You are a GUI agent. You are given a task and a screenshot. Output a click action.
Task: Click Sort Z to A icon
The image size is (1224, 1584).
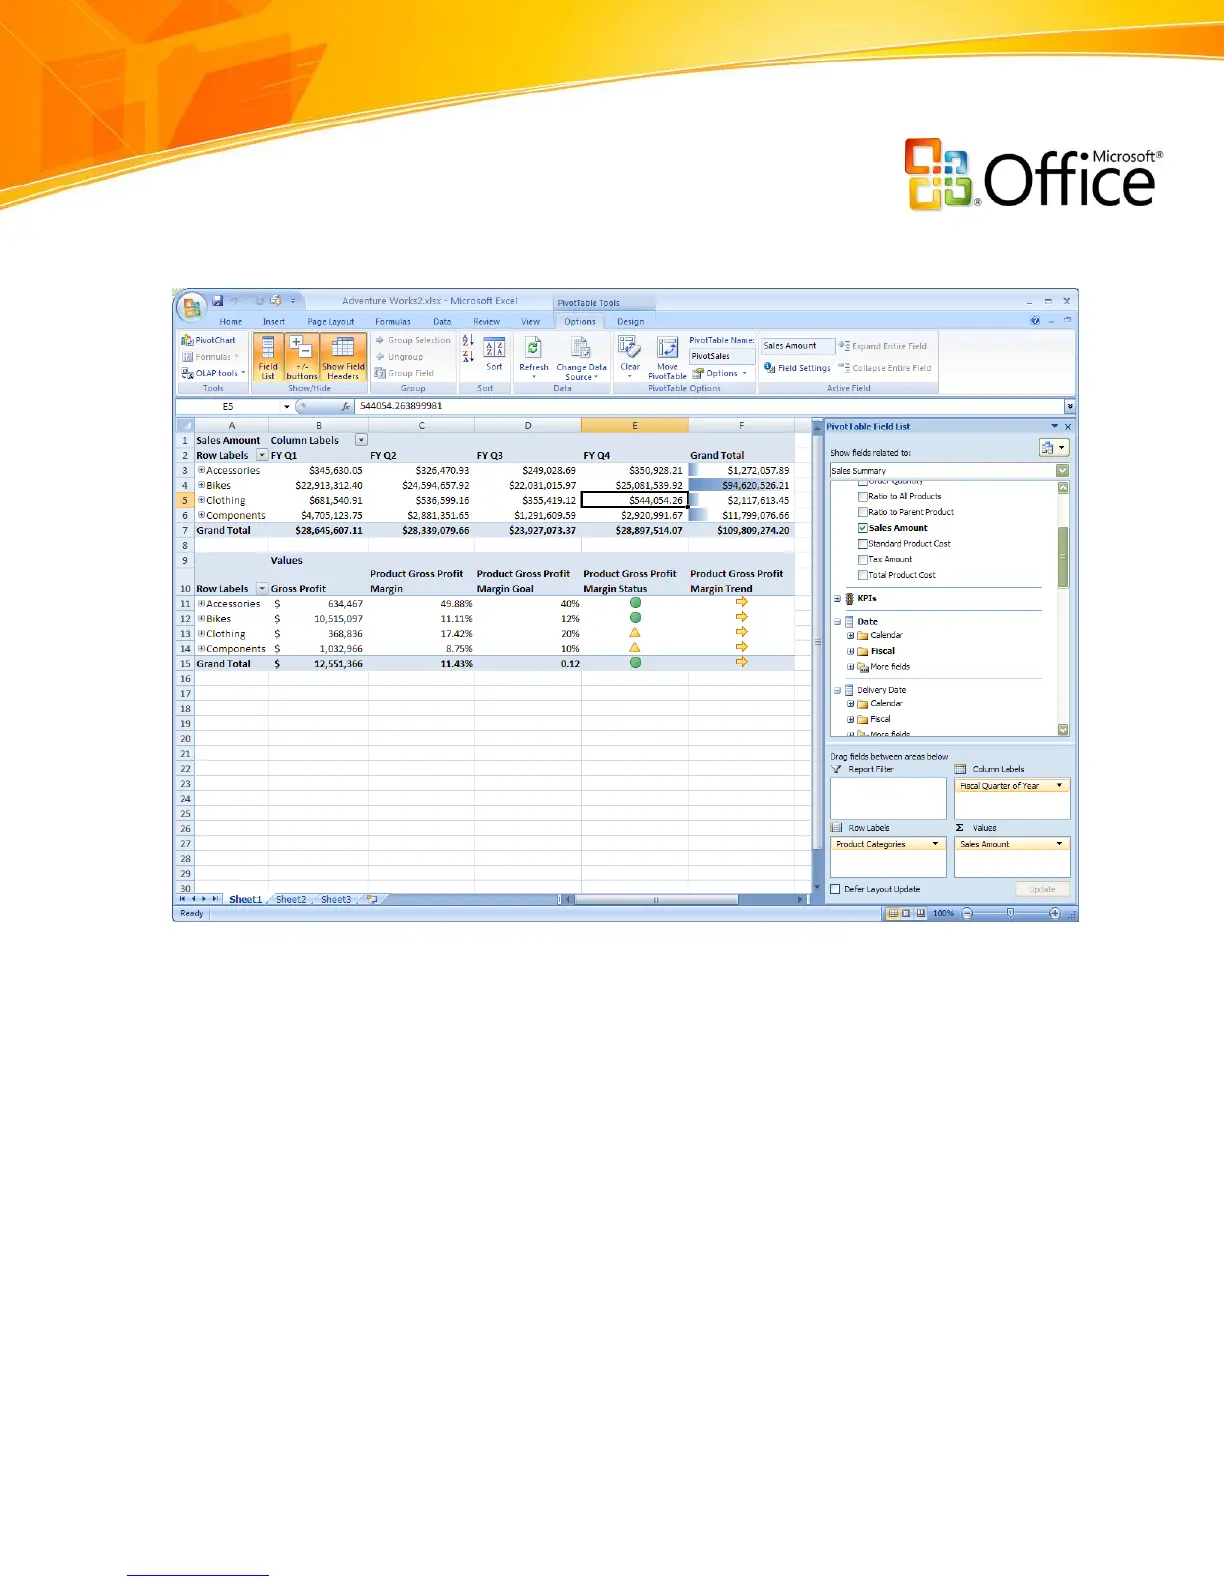(468, 357)
